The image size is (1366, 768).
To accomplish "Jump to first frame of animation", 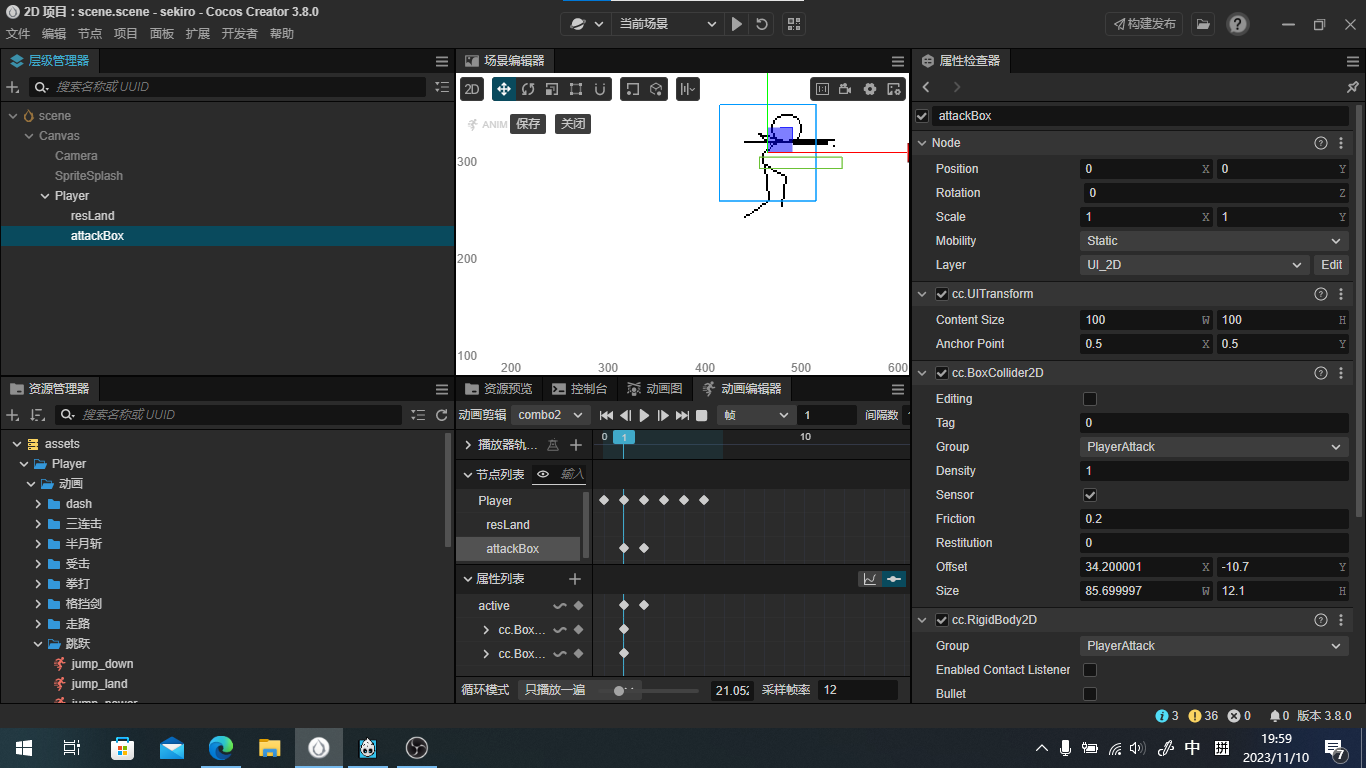I will (x=606, y=415).
